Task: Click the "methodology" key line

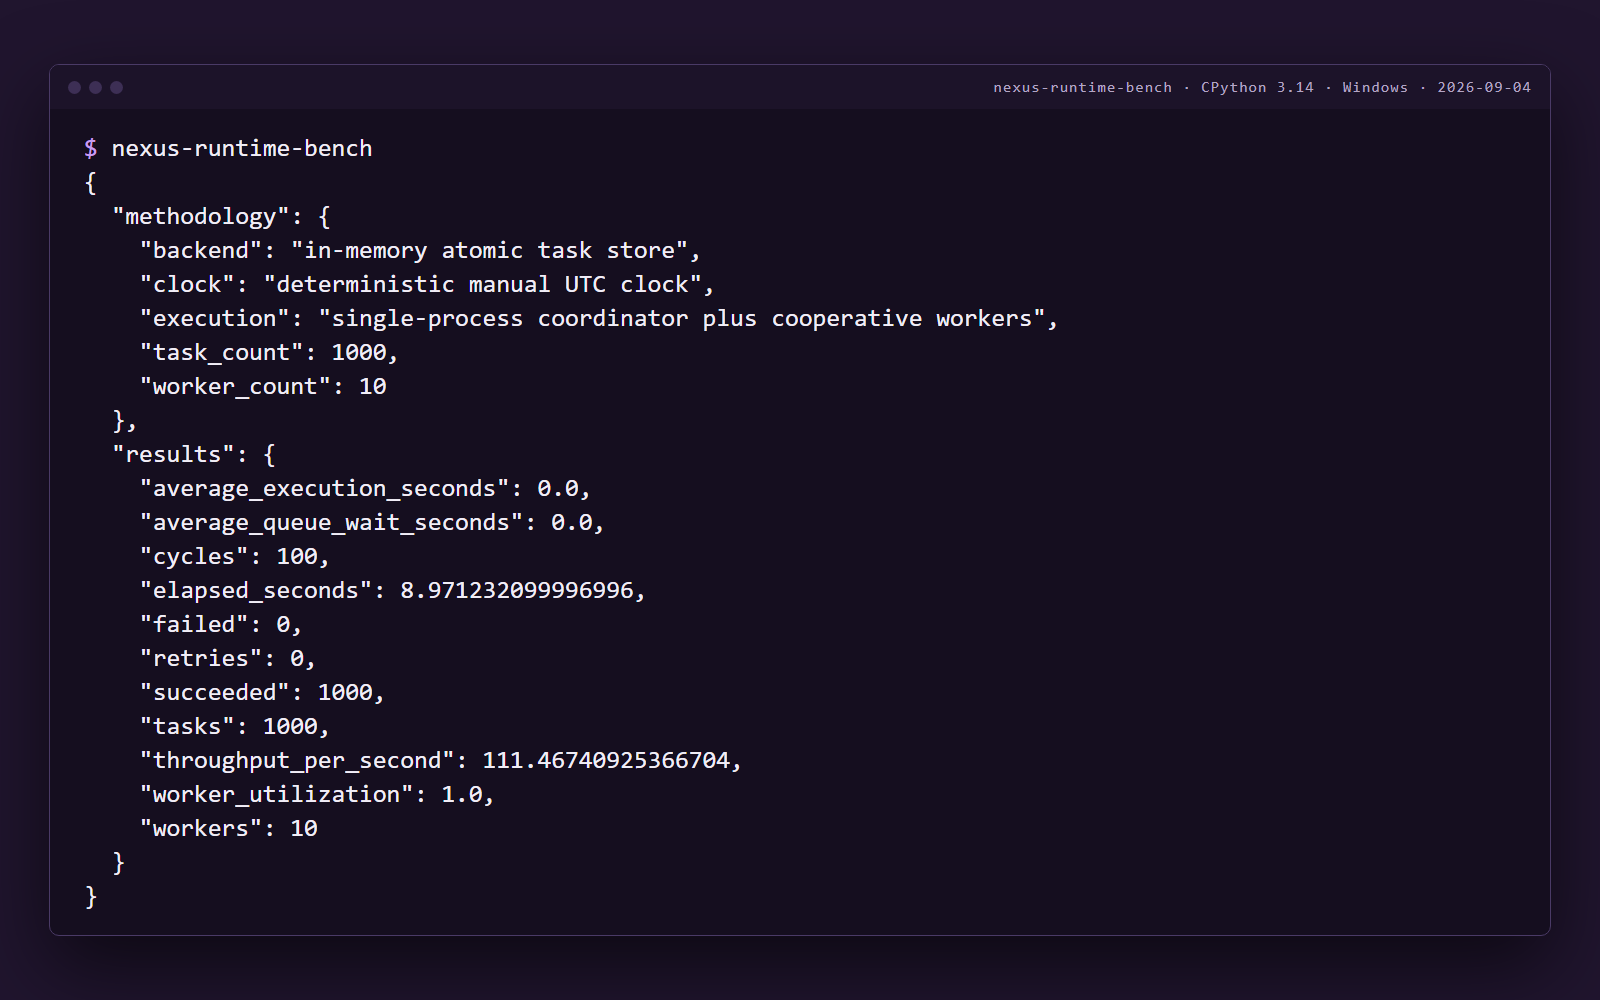Action: (x=221, y=217)
